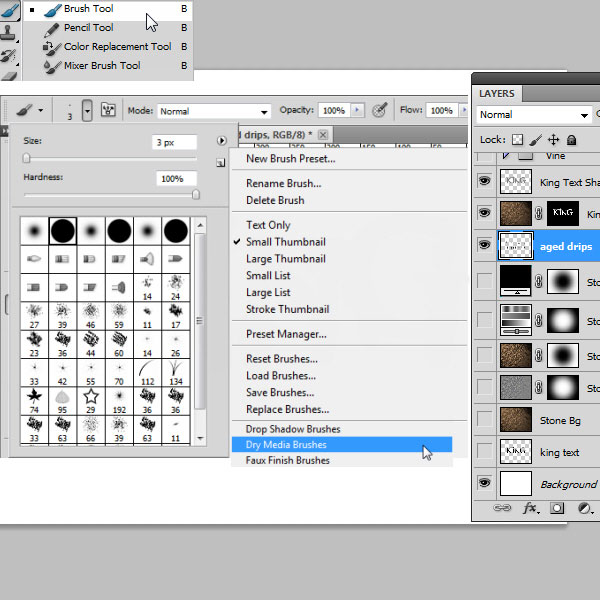Open the Opacity slider arrow
Image resolution: width=600 pixels, height=600 pixels.
coord(357,110)
